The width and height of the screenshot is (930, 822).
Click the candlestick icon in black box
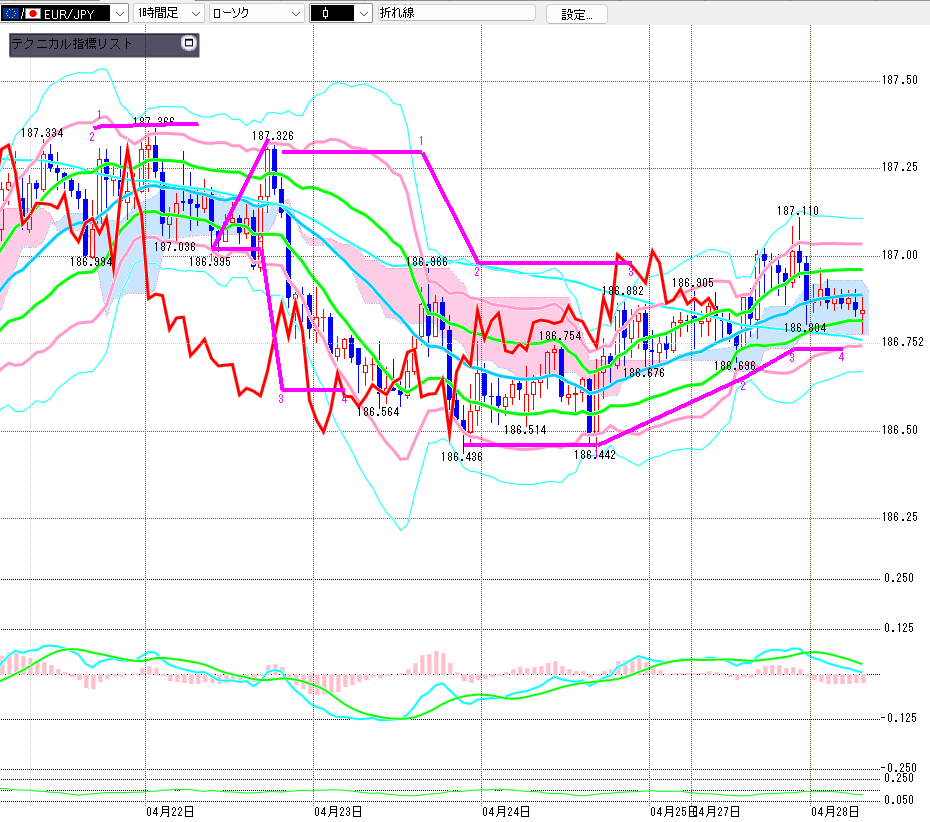(x=327, y=13)
